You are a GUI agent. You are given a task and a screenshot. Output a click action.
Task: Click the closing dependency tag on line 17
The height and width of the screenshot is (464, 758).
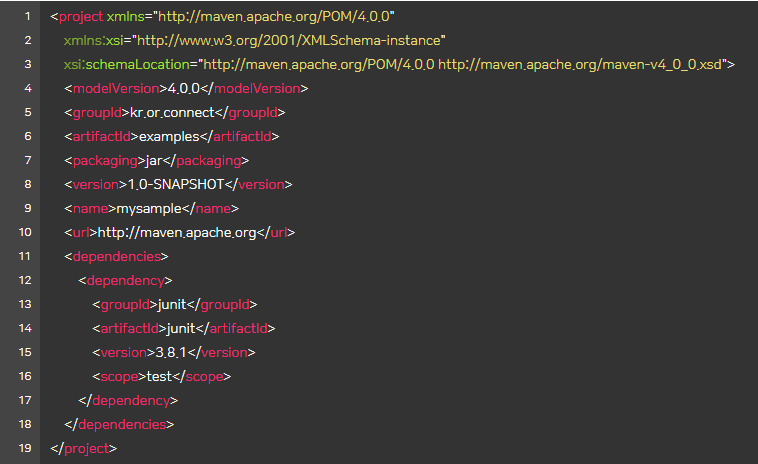pos(128,401)
